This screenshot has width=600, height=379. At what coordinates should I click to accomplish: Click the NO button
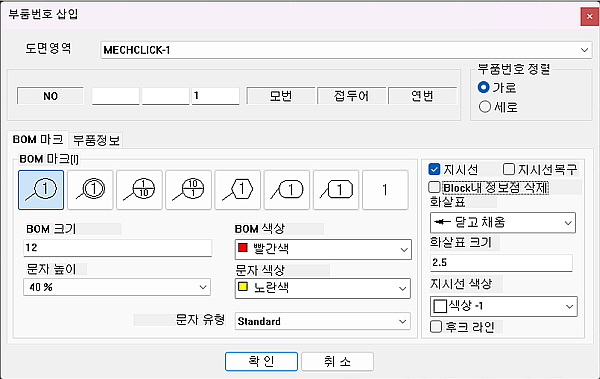tap(50, 96)
